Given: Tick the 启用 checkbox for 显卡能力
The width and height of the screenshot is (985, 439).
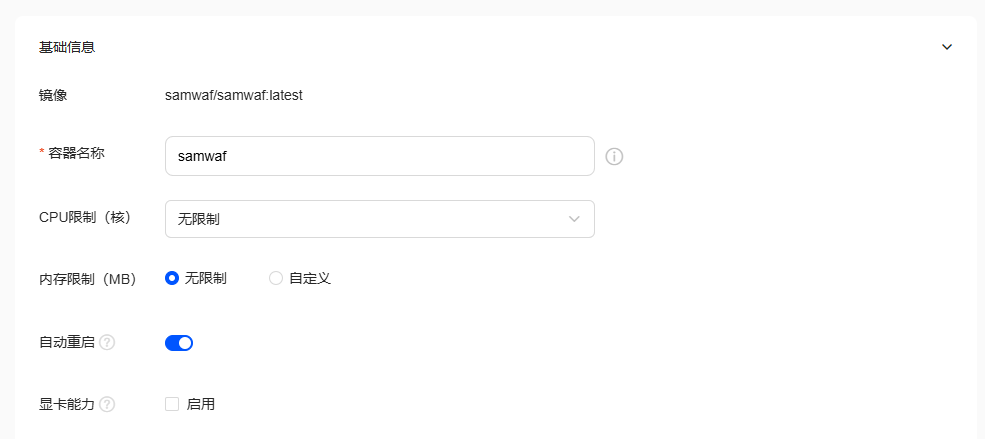Looking at the screenshot, I should click(172, 404).
